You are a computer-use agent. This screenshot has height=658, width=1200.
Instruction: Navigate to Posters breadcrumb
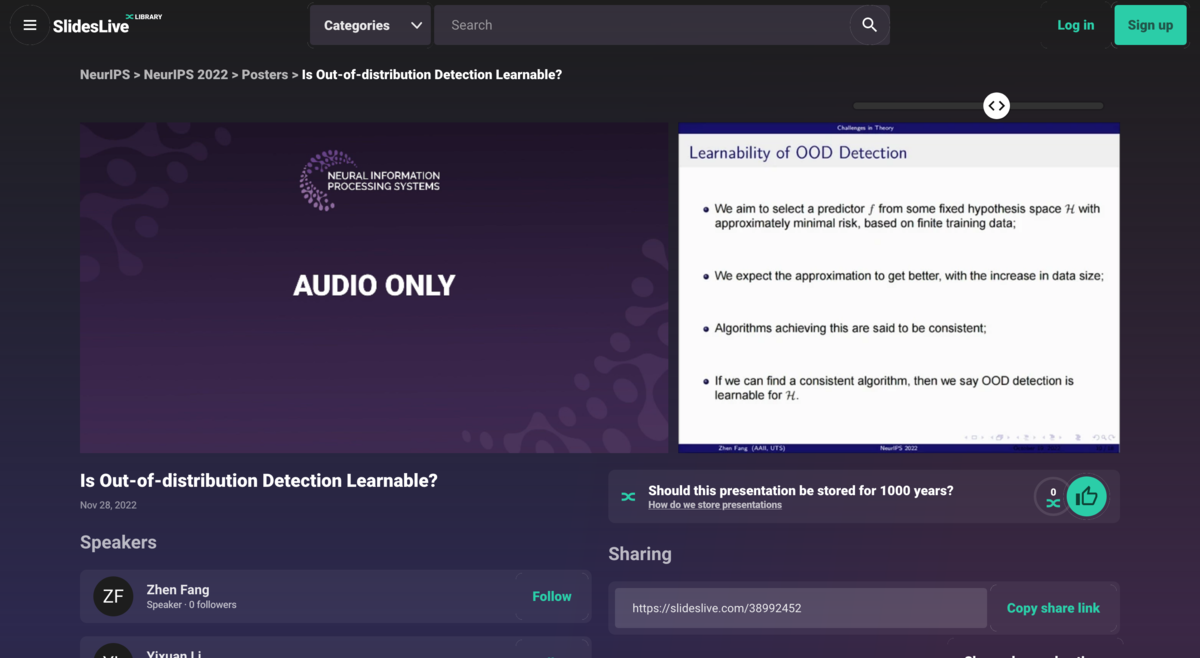tap(265, 75)
